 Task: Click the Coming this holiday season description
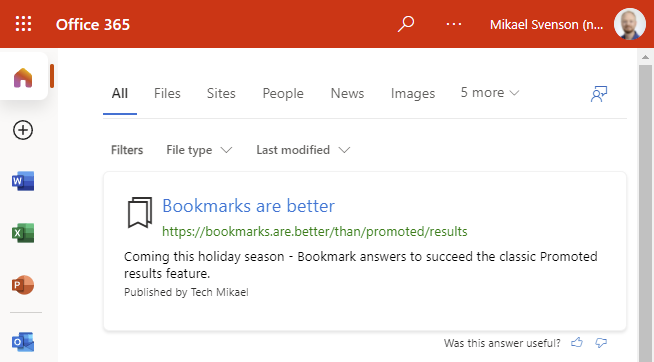(x=361, y=265)
